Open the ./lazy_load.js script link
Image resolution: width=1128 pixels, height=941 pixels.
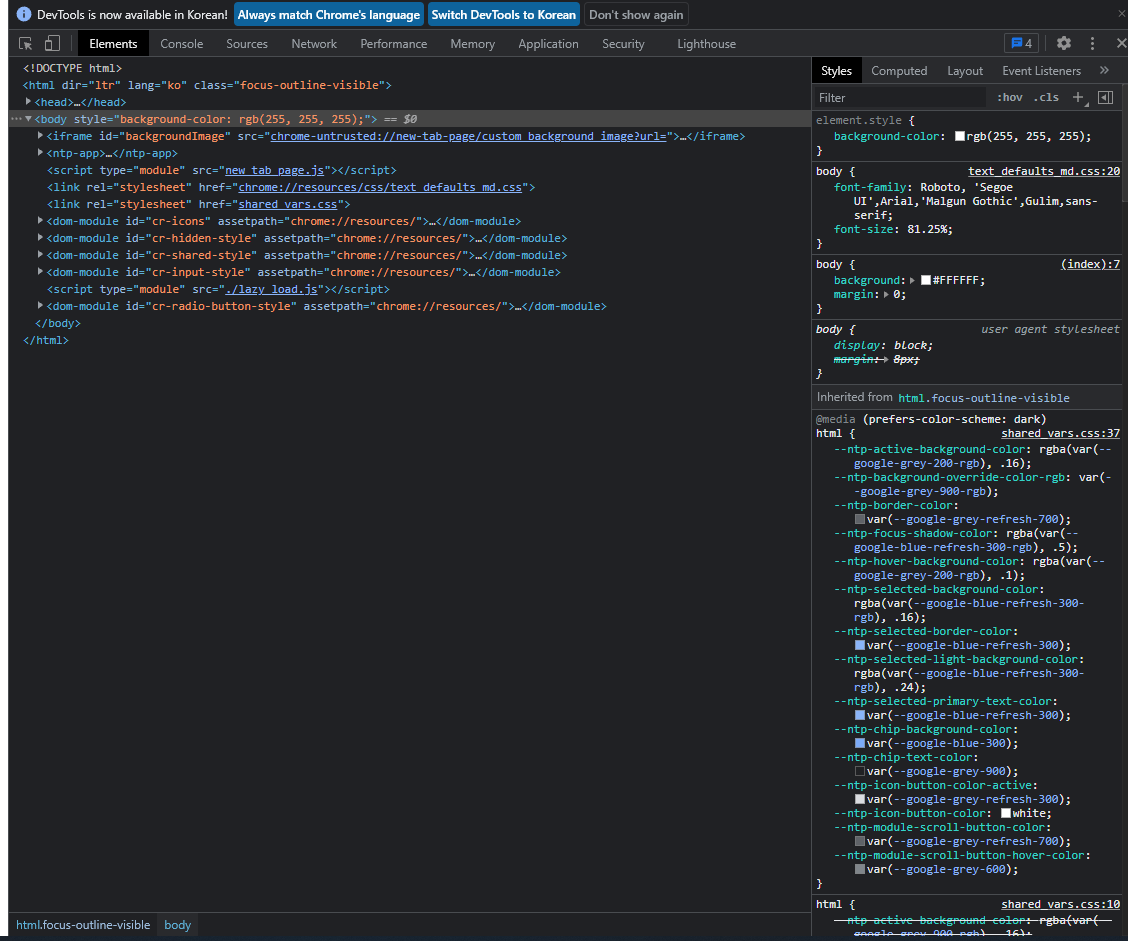pyautogui.click(x=271, y=289)
